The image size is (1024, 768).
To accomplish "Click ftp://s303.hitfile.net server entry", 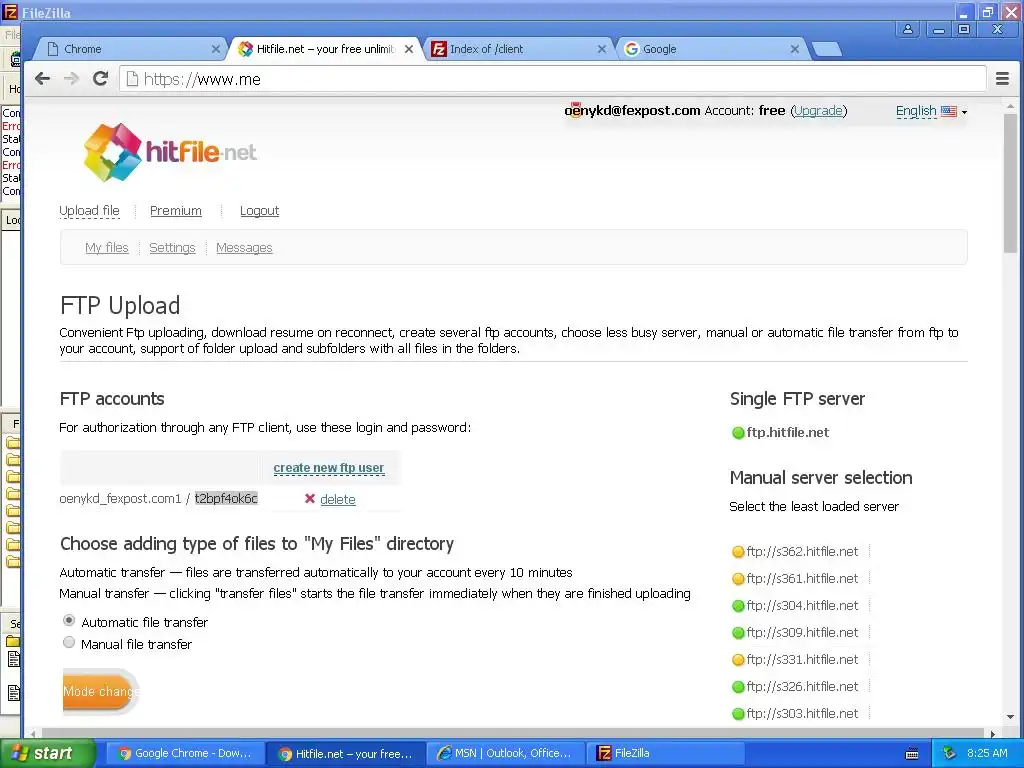I will coord(802,714).
